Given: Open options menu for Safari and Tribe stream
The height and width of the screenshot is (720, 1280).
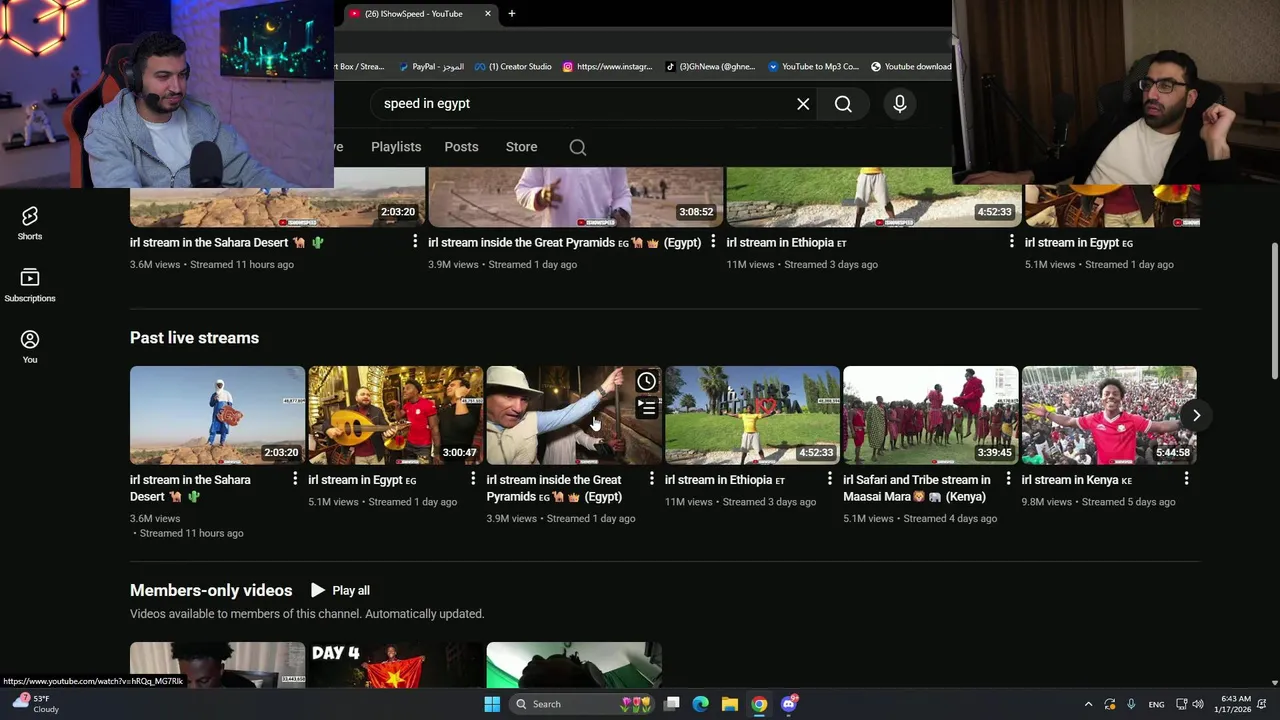Looking at the screenshot, I should [x=1008, y=480].
